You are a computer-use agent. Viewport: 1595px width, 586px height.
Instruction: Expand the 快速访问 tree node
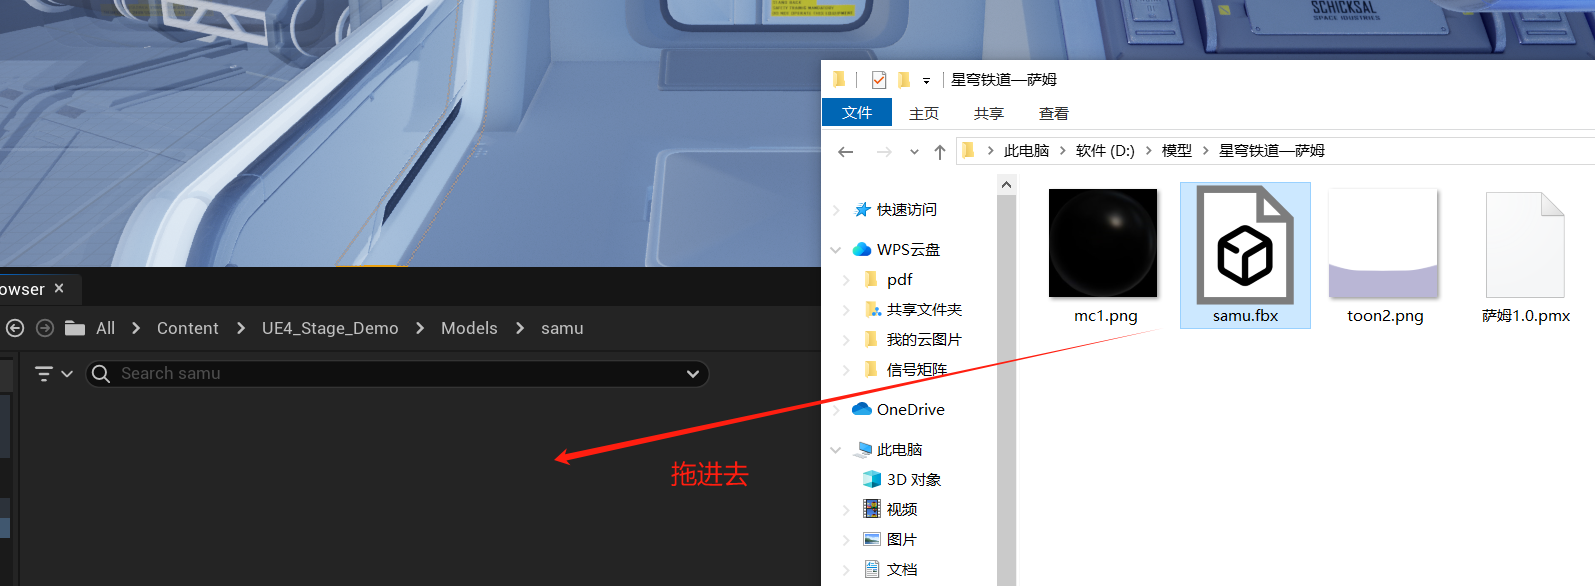pos(836,209)
